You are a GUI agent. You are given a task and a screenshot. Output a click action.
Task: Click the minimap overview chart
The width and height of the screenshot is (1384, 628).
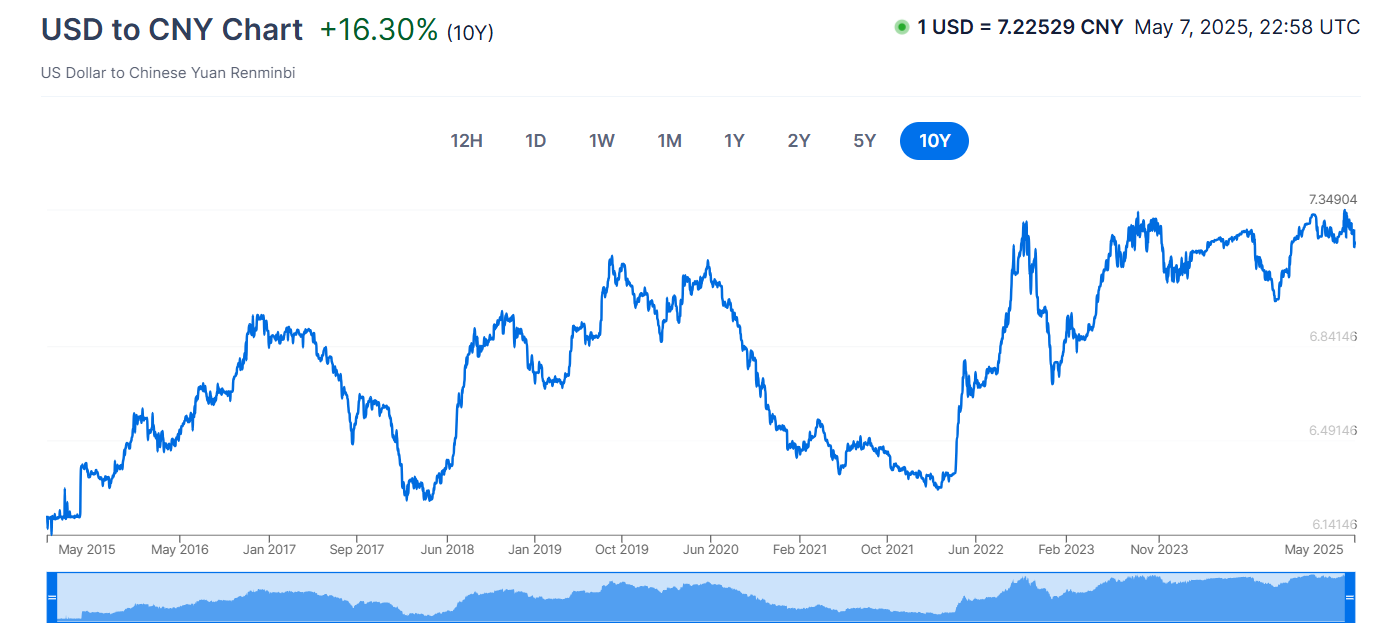[700, 597]
